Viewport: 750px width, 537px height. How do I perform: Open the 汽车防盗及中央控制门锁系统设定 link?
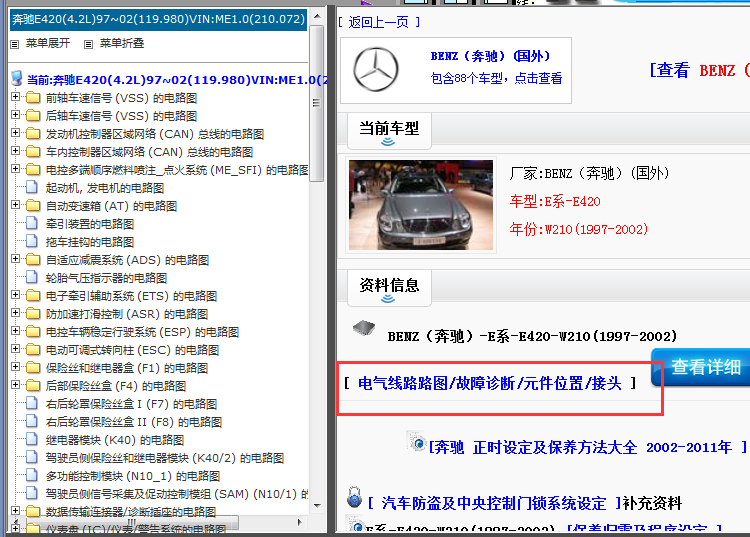(x=494, y=503)
